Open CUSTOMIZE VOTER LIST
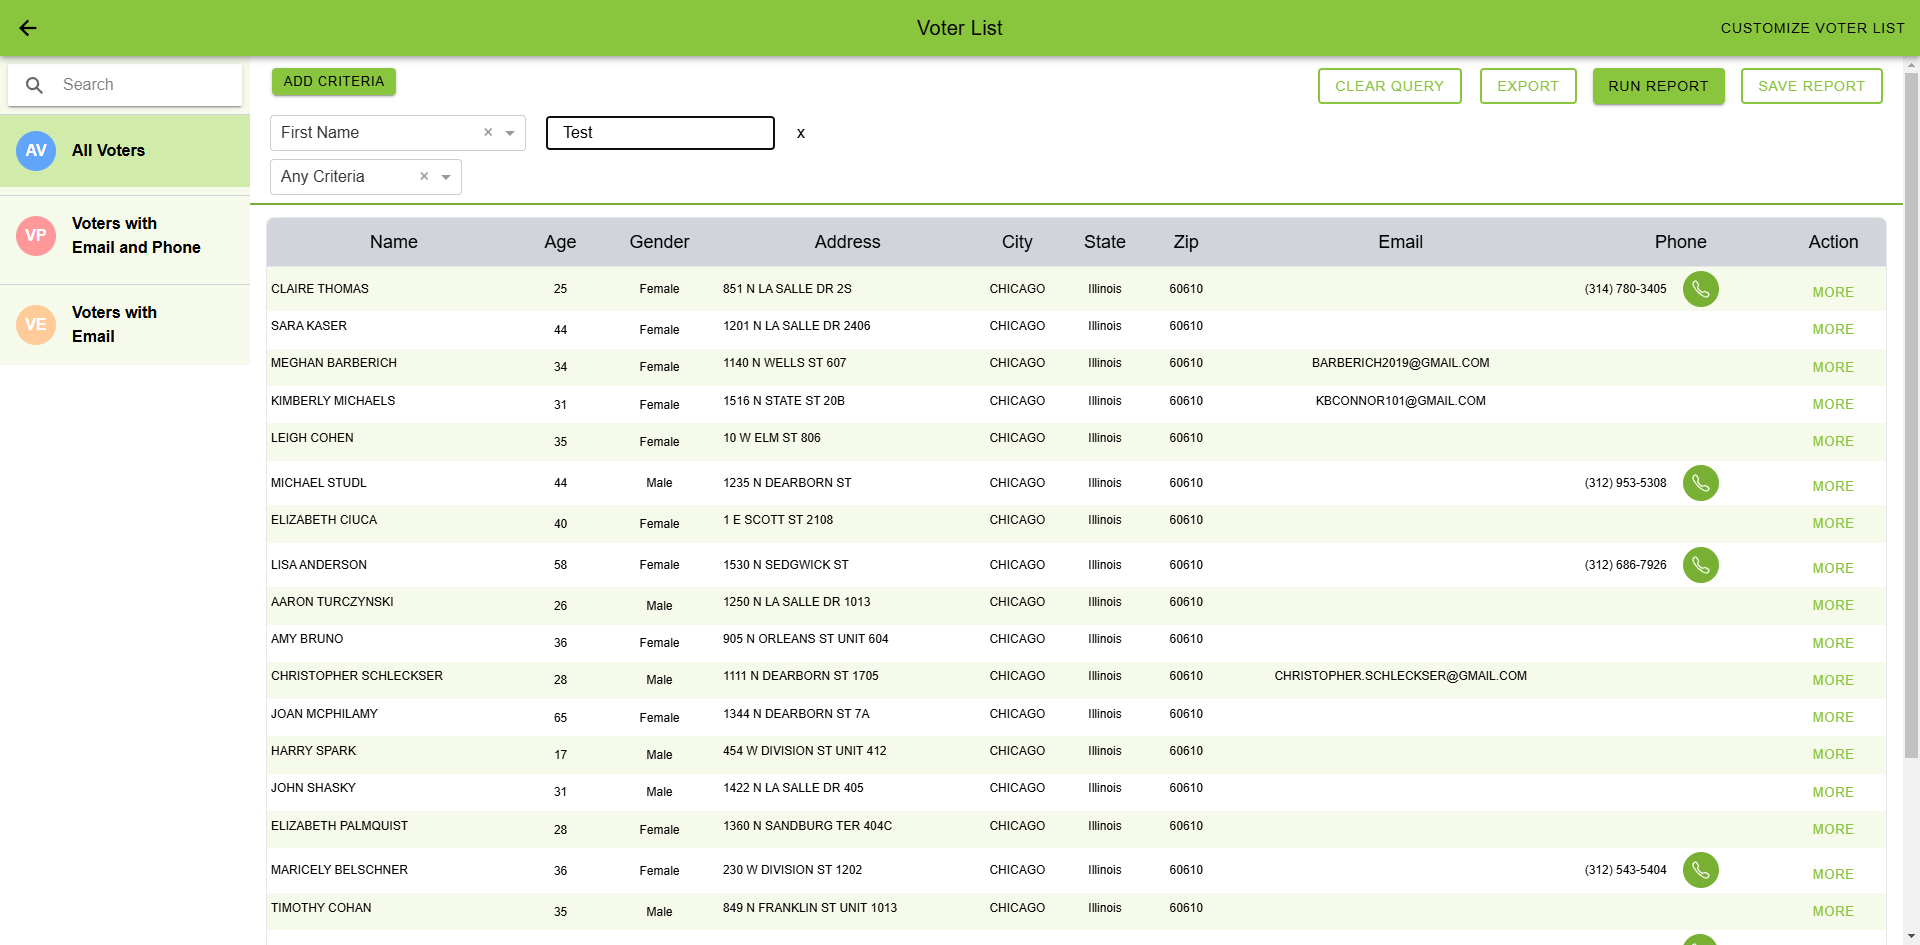 1812,28
